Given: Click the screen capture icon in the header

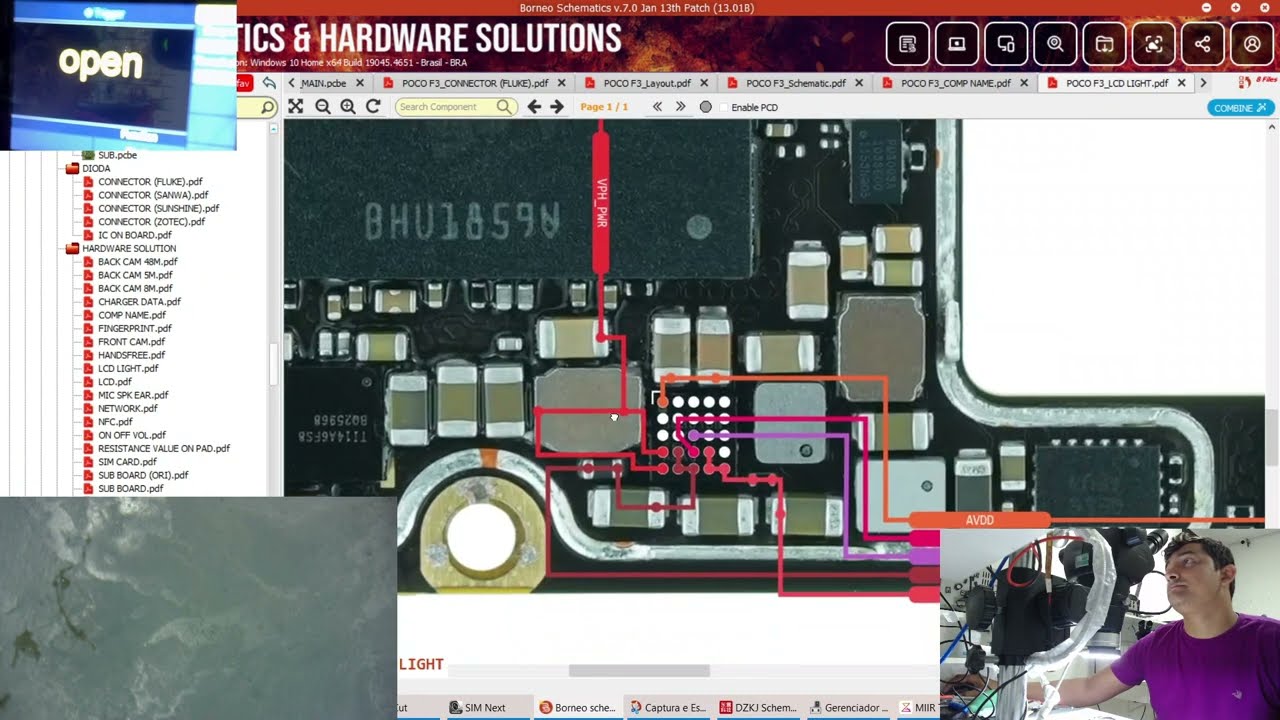Looking at the screenshot, I should tap(1154, 44).
